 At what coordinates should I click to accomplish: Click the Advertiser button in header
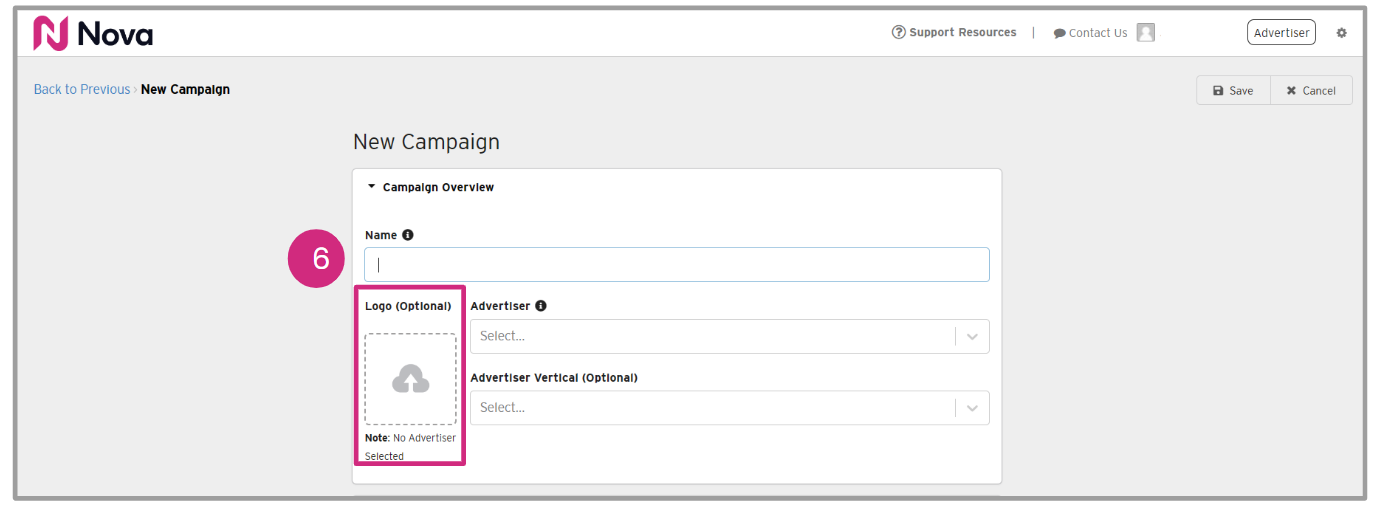click(1281, 33)
